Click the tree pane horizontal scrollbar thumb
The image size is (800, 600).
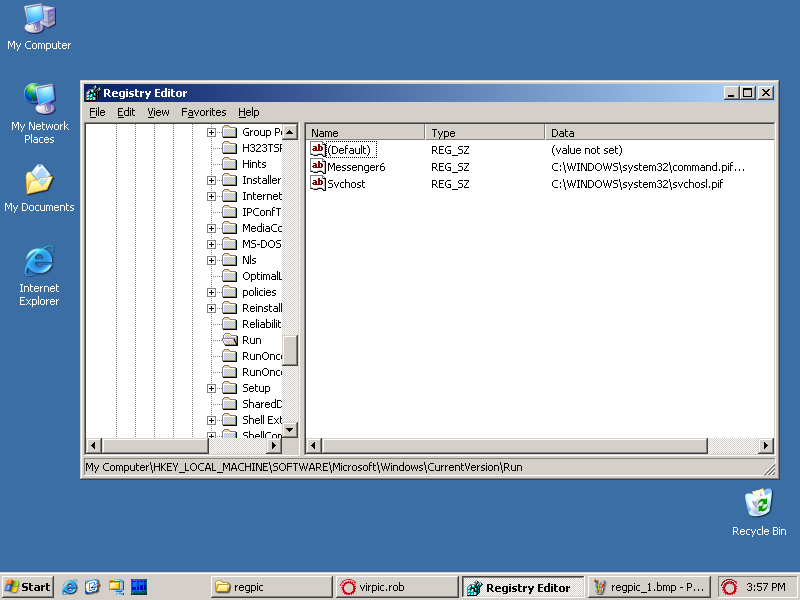pos(155,445)
